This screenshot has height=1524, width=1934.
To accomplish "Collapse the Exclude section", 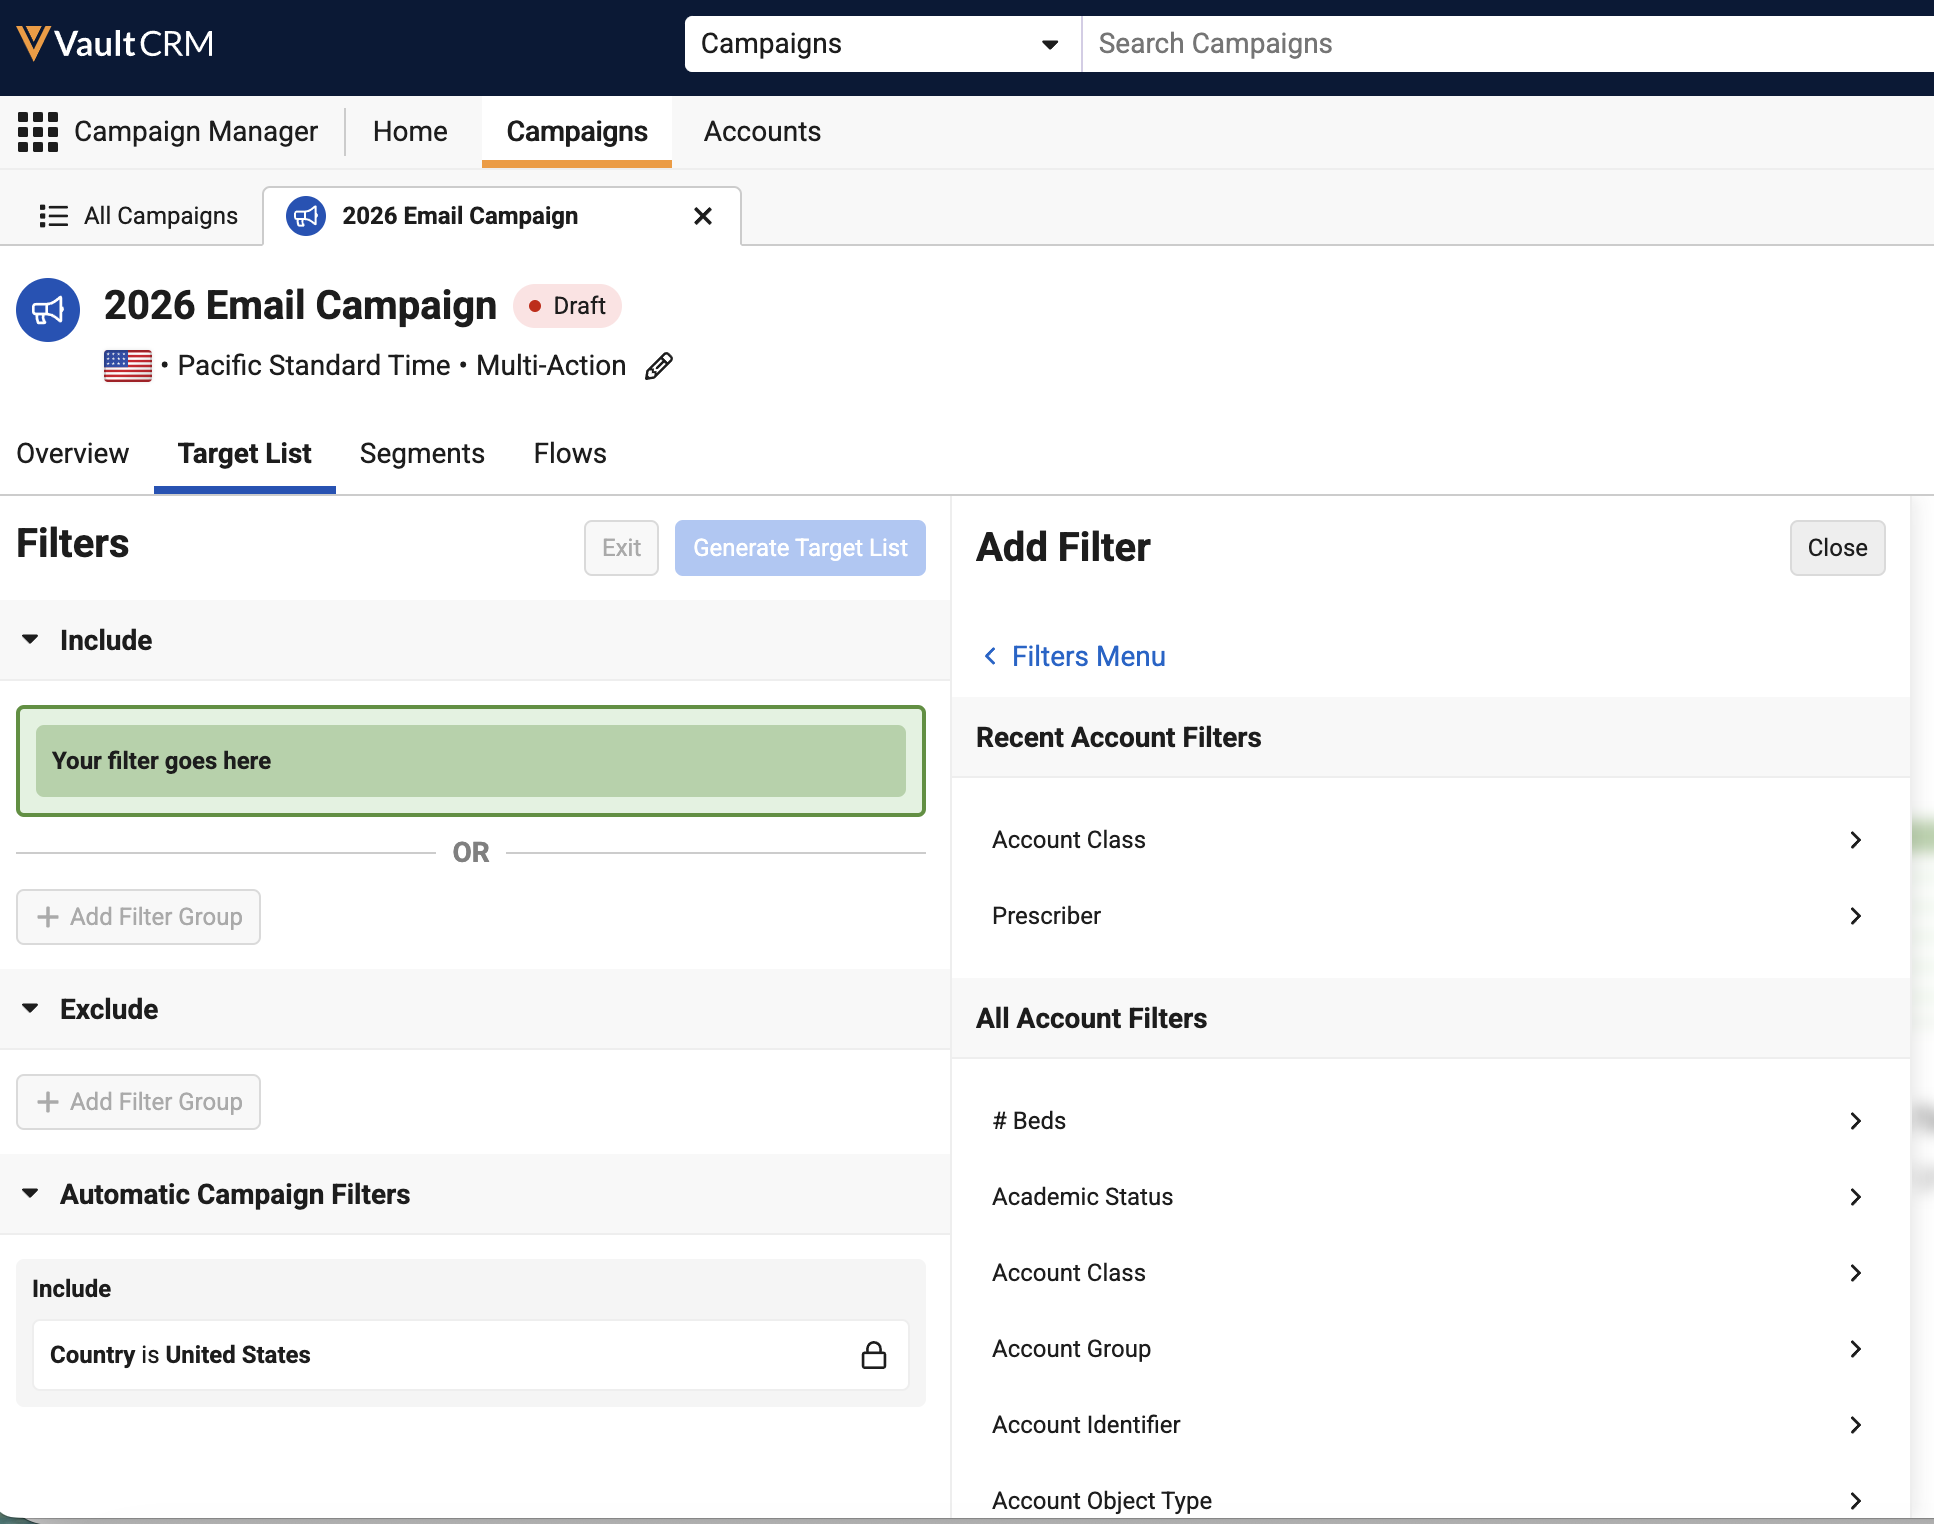I will pyautogui.click(x=30, y=1009).
